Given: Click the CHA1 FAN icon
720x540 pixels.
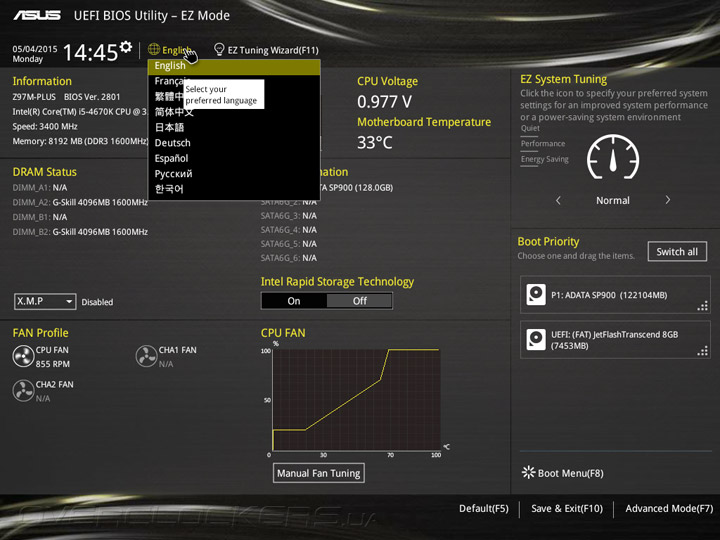Looking at the screenshot, I should pos(146,356).
